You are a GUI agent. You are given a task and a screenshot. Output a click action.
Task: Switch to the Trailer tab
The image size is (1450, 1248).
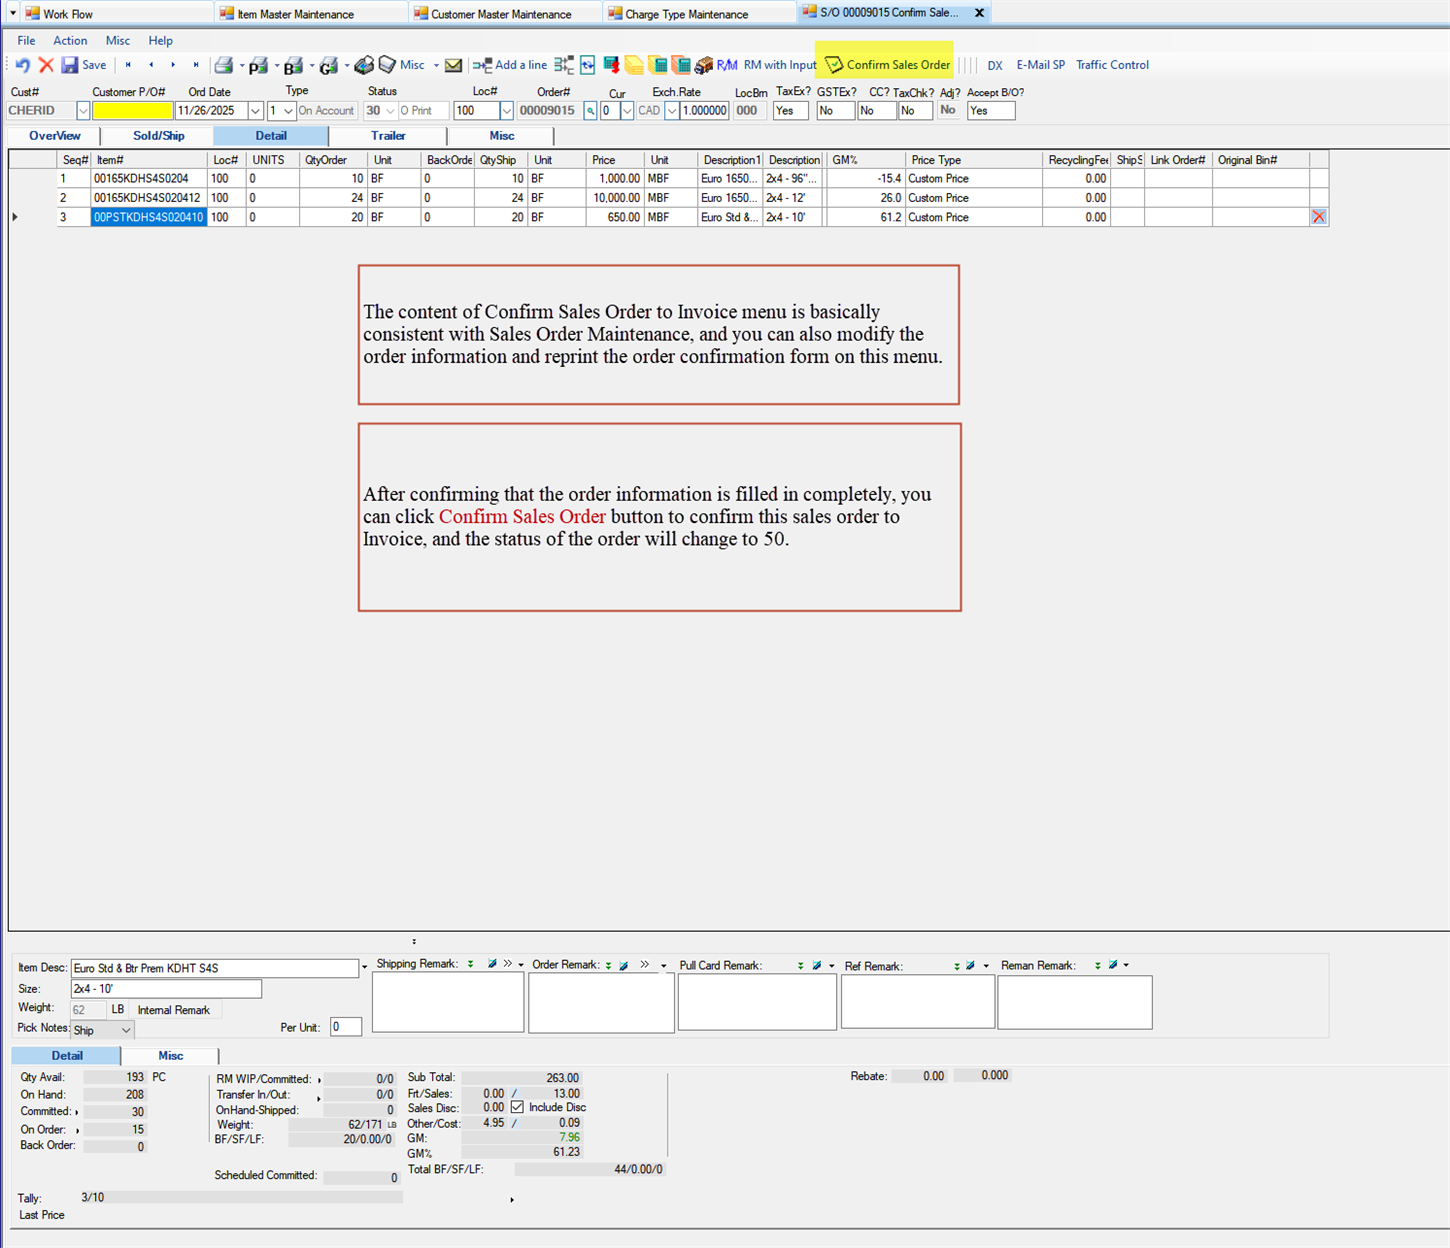pos(388,135)
